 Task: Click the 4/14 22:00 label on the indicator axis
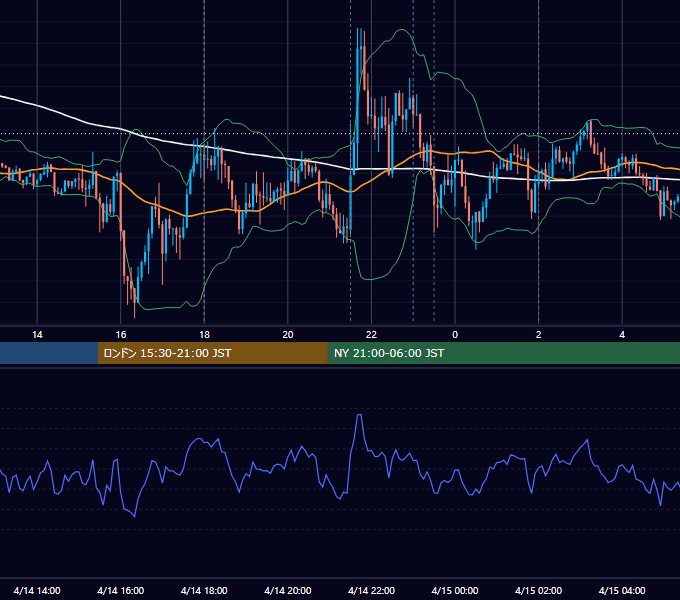point(371,590)
